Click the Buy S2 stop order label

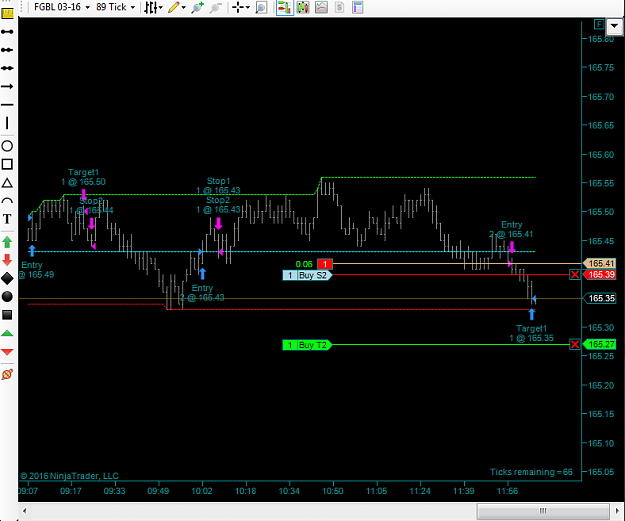coord(307,275)
